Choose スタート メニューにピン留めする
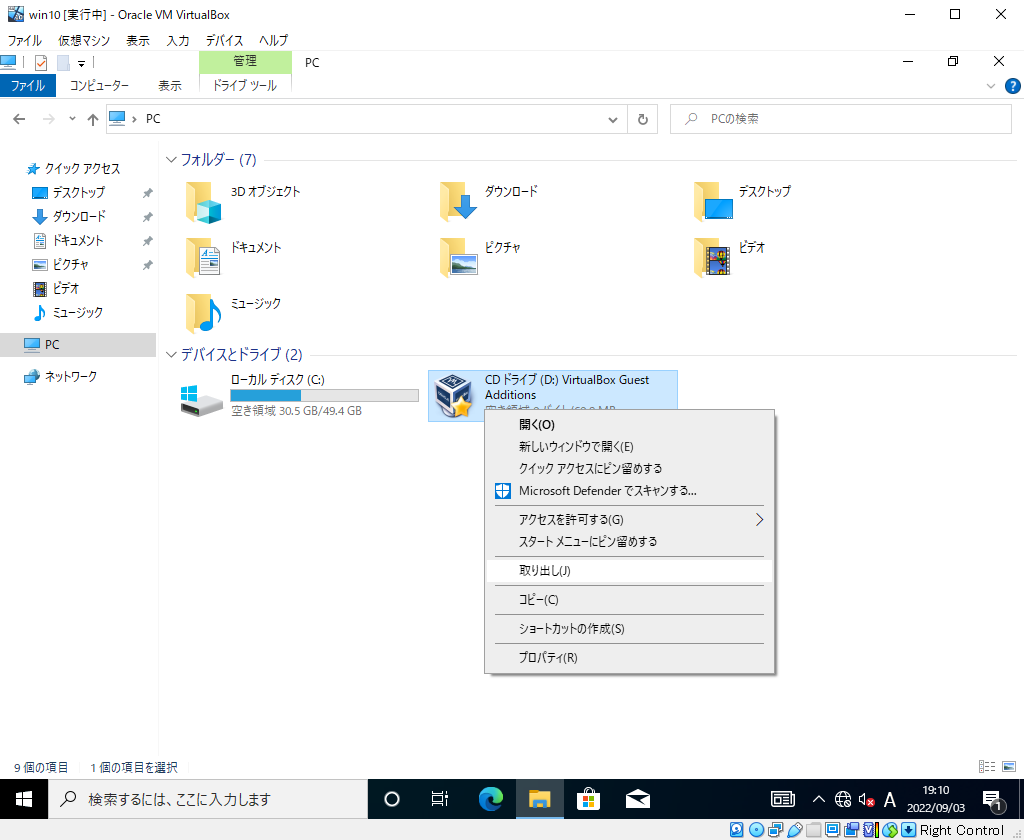The image size is (1024, 840). pyautogui.click(x=630, y=541)
